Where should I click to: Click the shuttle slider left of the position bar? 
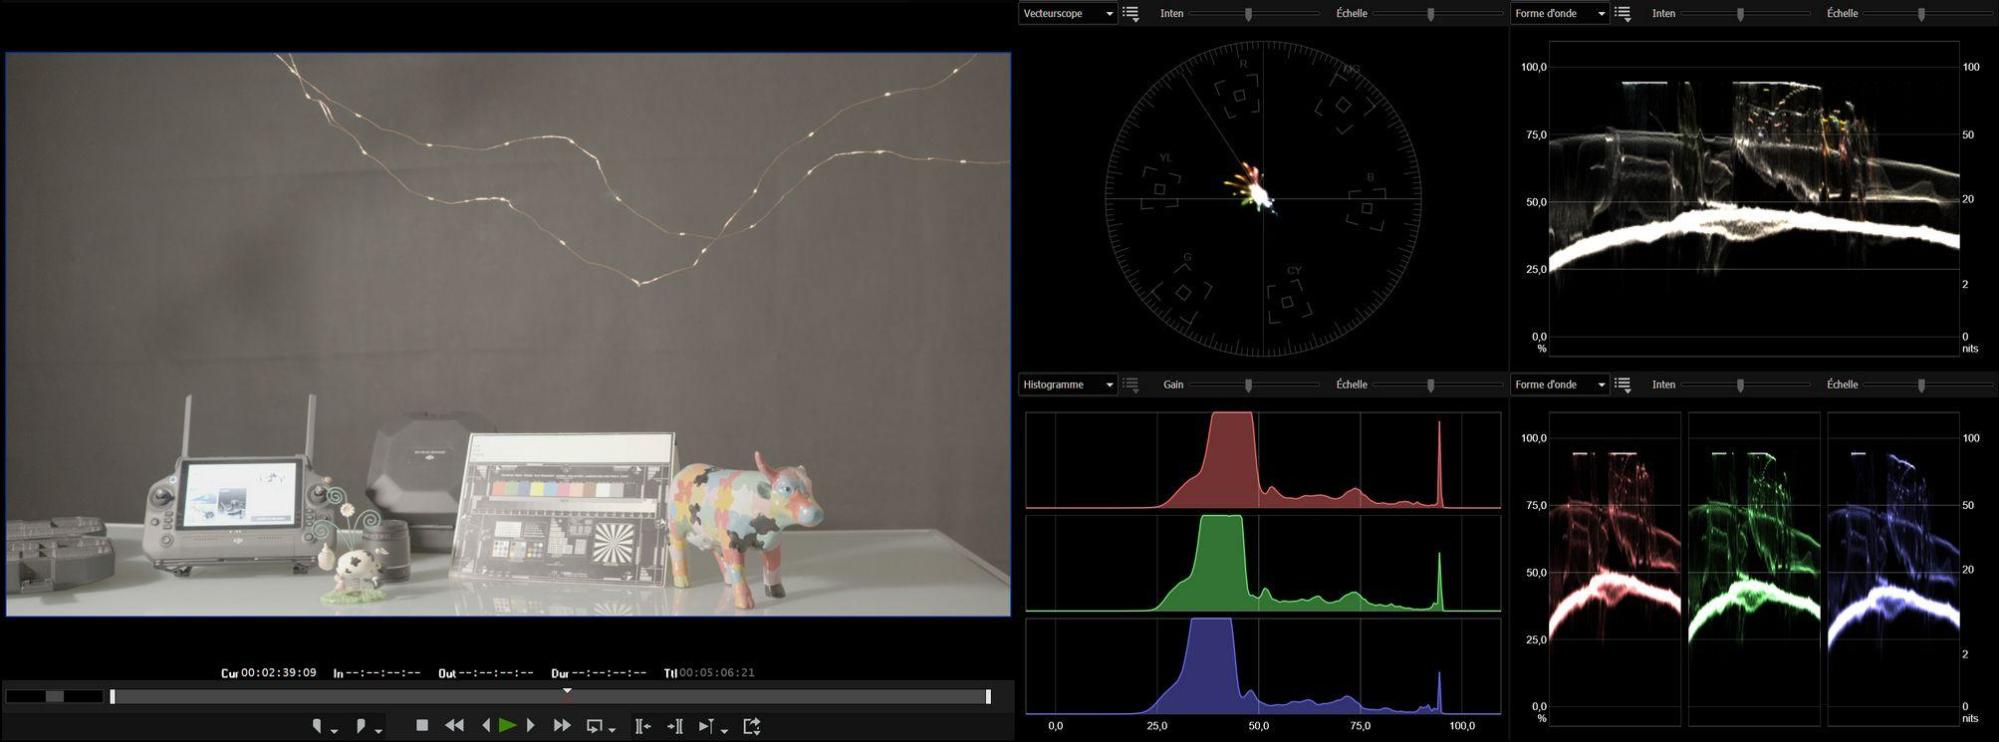pyautogui.click(x=55, y=696)
